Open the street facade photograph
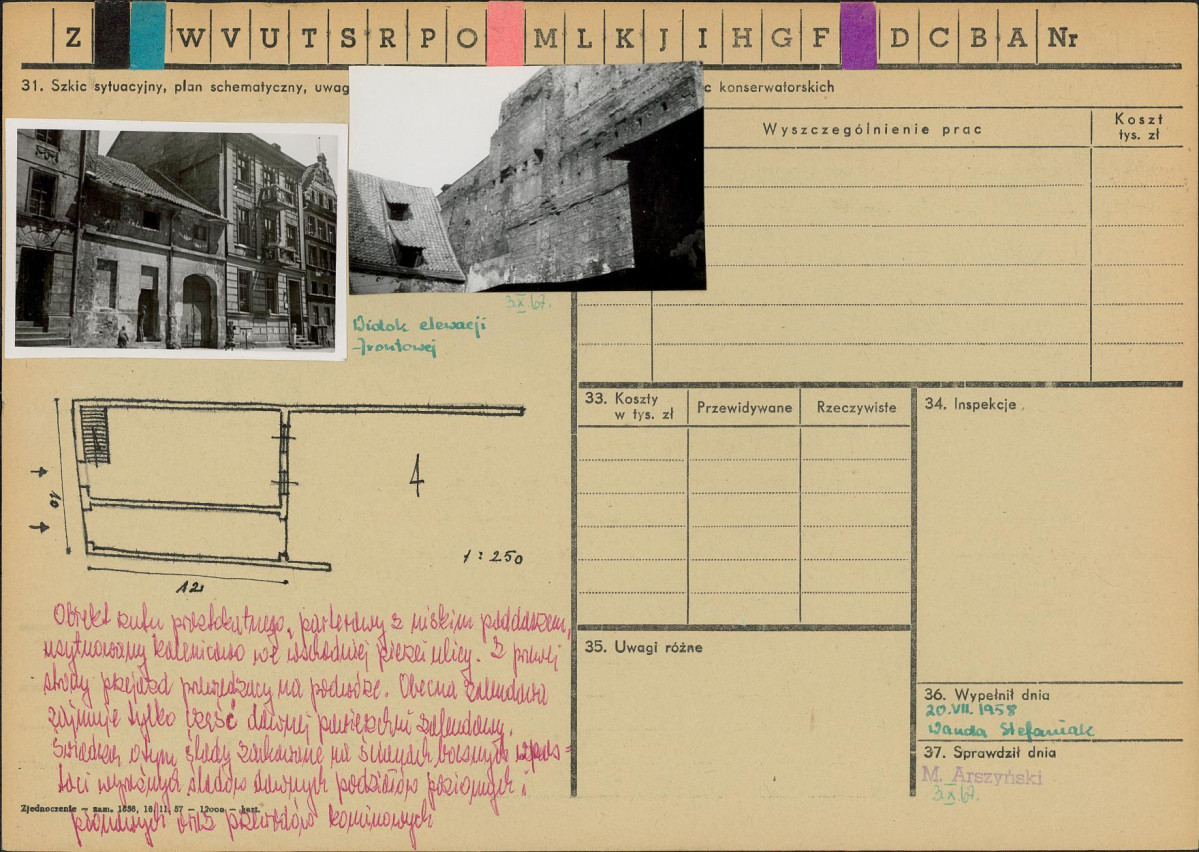This screenshot has height=852, width=1199. click(175, 239)
